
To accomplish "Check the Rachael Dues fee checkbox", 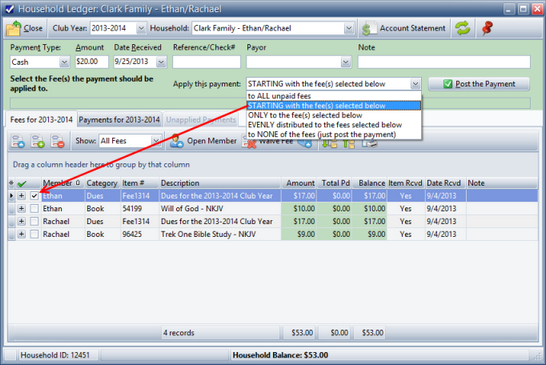I will click(x=34, y=222).
